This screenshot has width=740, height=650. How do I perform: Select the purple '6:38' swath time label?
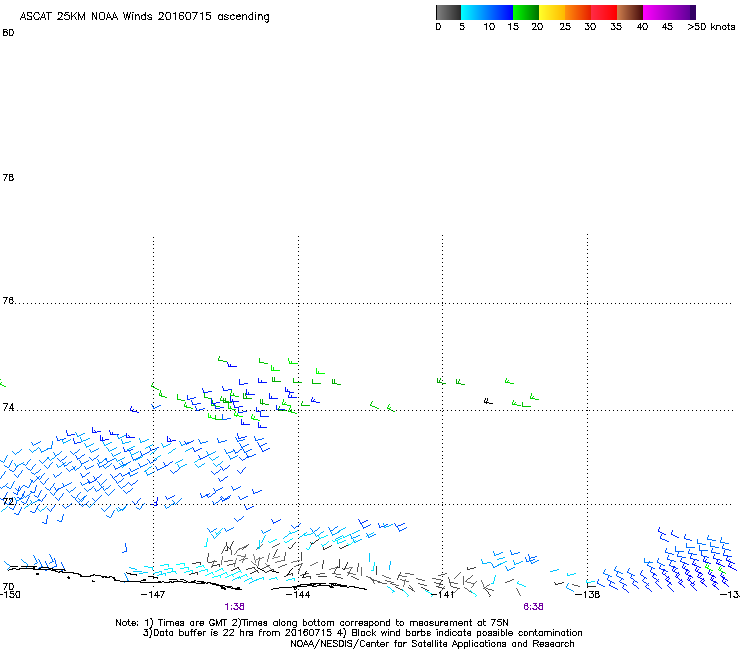pos(533,607)
